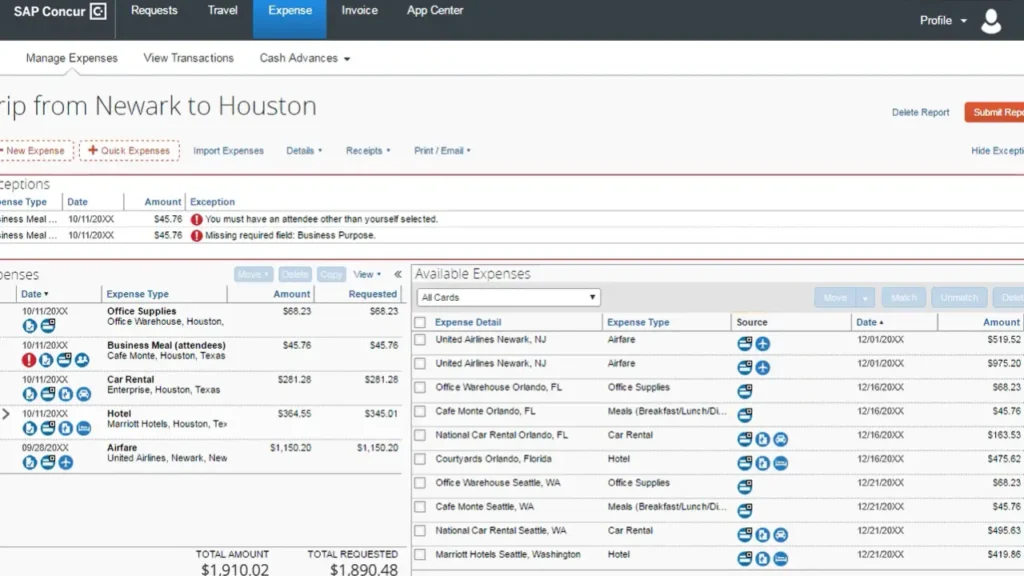The width and height of the screenshot is (1024, 576).
Task: Open the Details dropdown menu
Action: click(x=304, y=151)
